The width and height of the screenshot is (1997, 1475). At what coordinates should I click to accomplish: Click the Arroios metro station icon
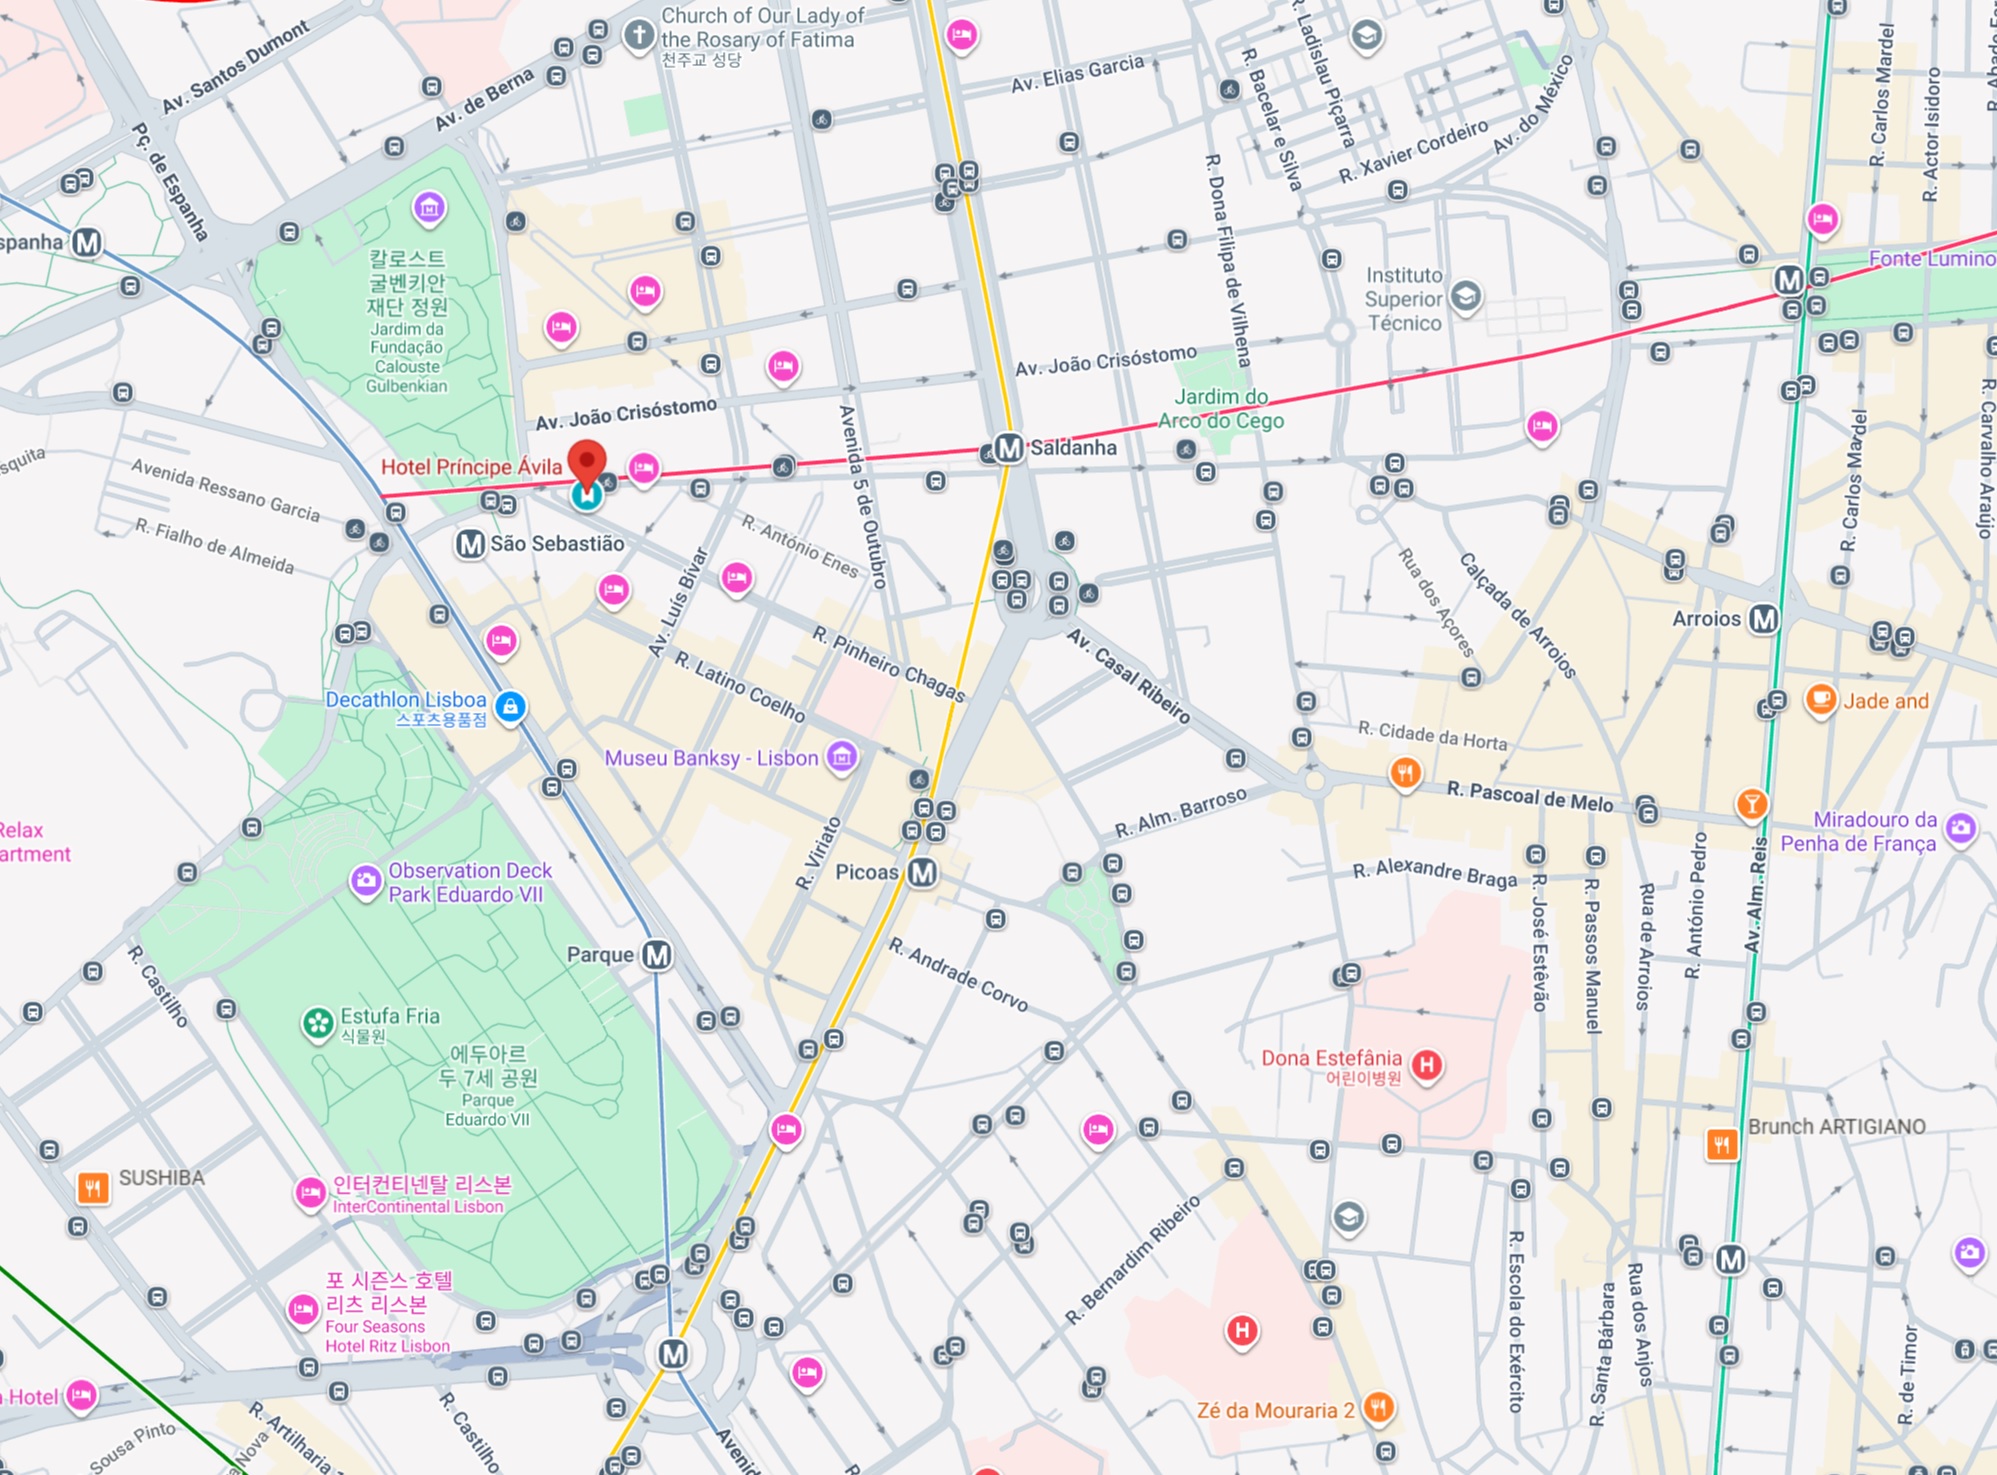(x=1763, y=619)
